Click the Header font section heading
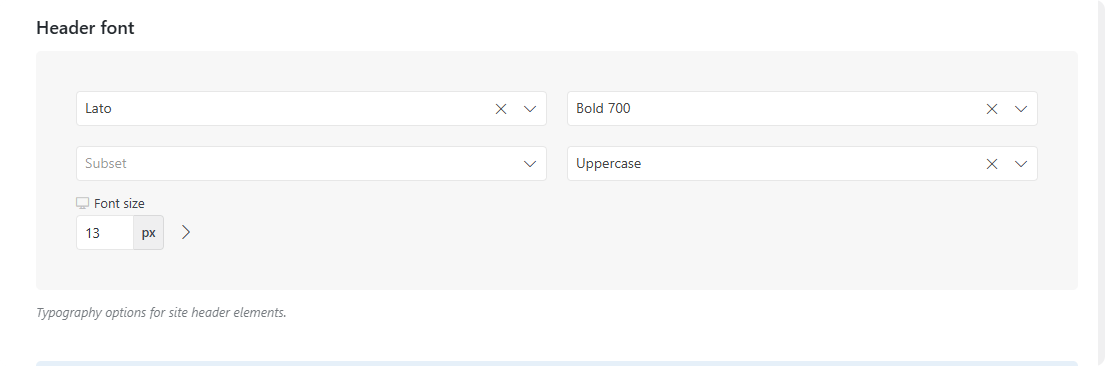The image size is (1105, 366). [x=85, y=28]
